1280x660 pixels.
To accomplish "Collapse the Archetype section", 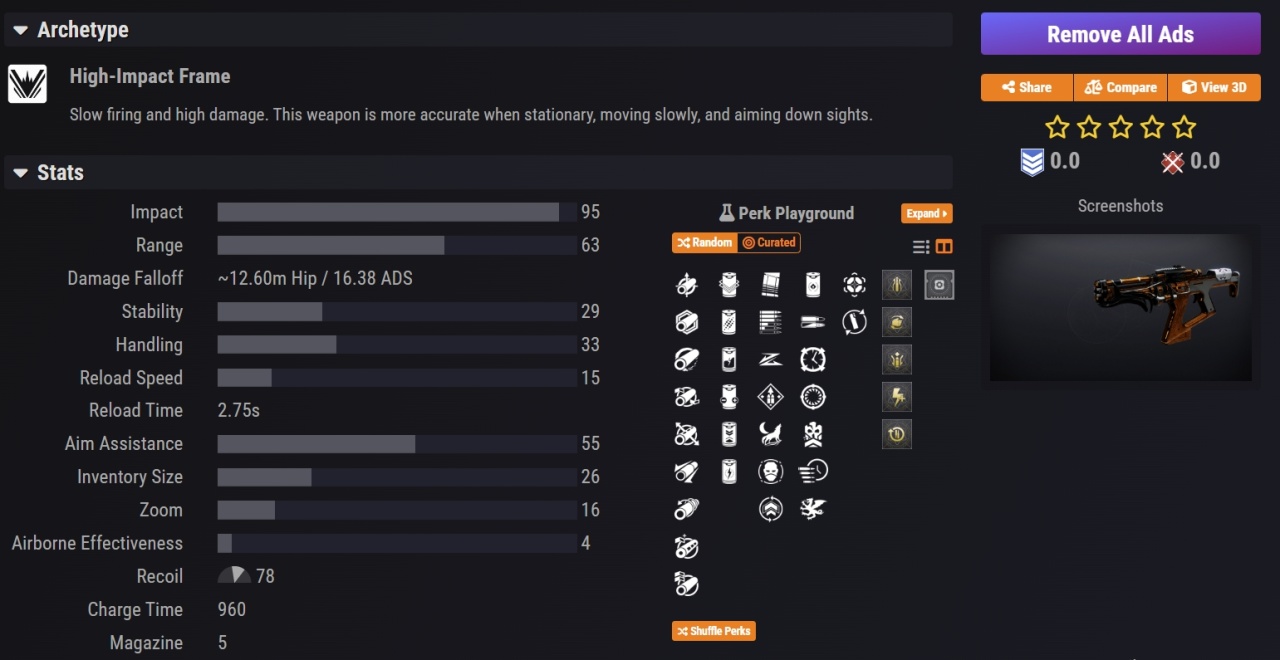I will click(x=21, y=31).
